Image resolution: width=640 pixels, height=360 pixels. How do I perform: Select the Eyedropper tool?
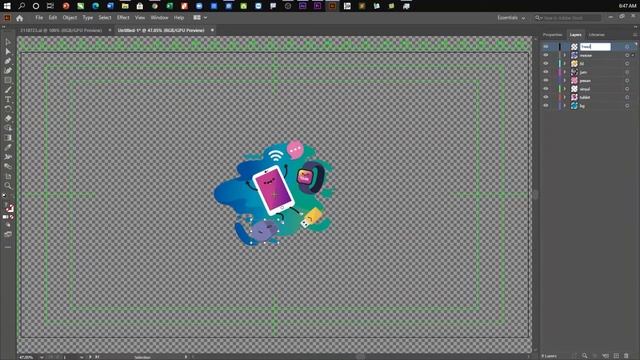coord(8,147)
